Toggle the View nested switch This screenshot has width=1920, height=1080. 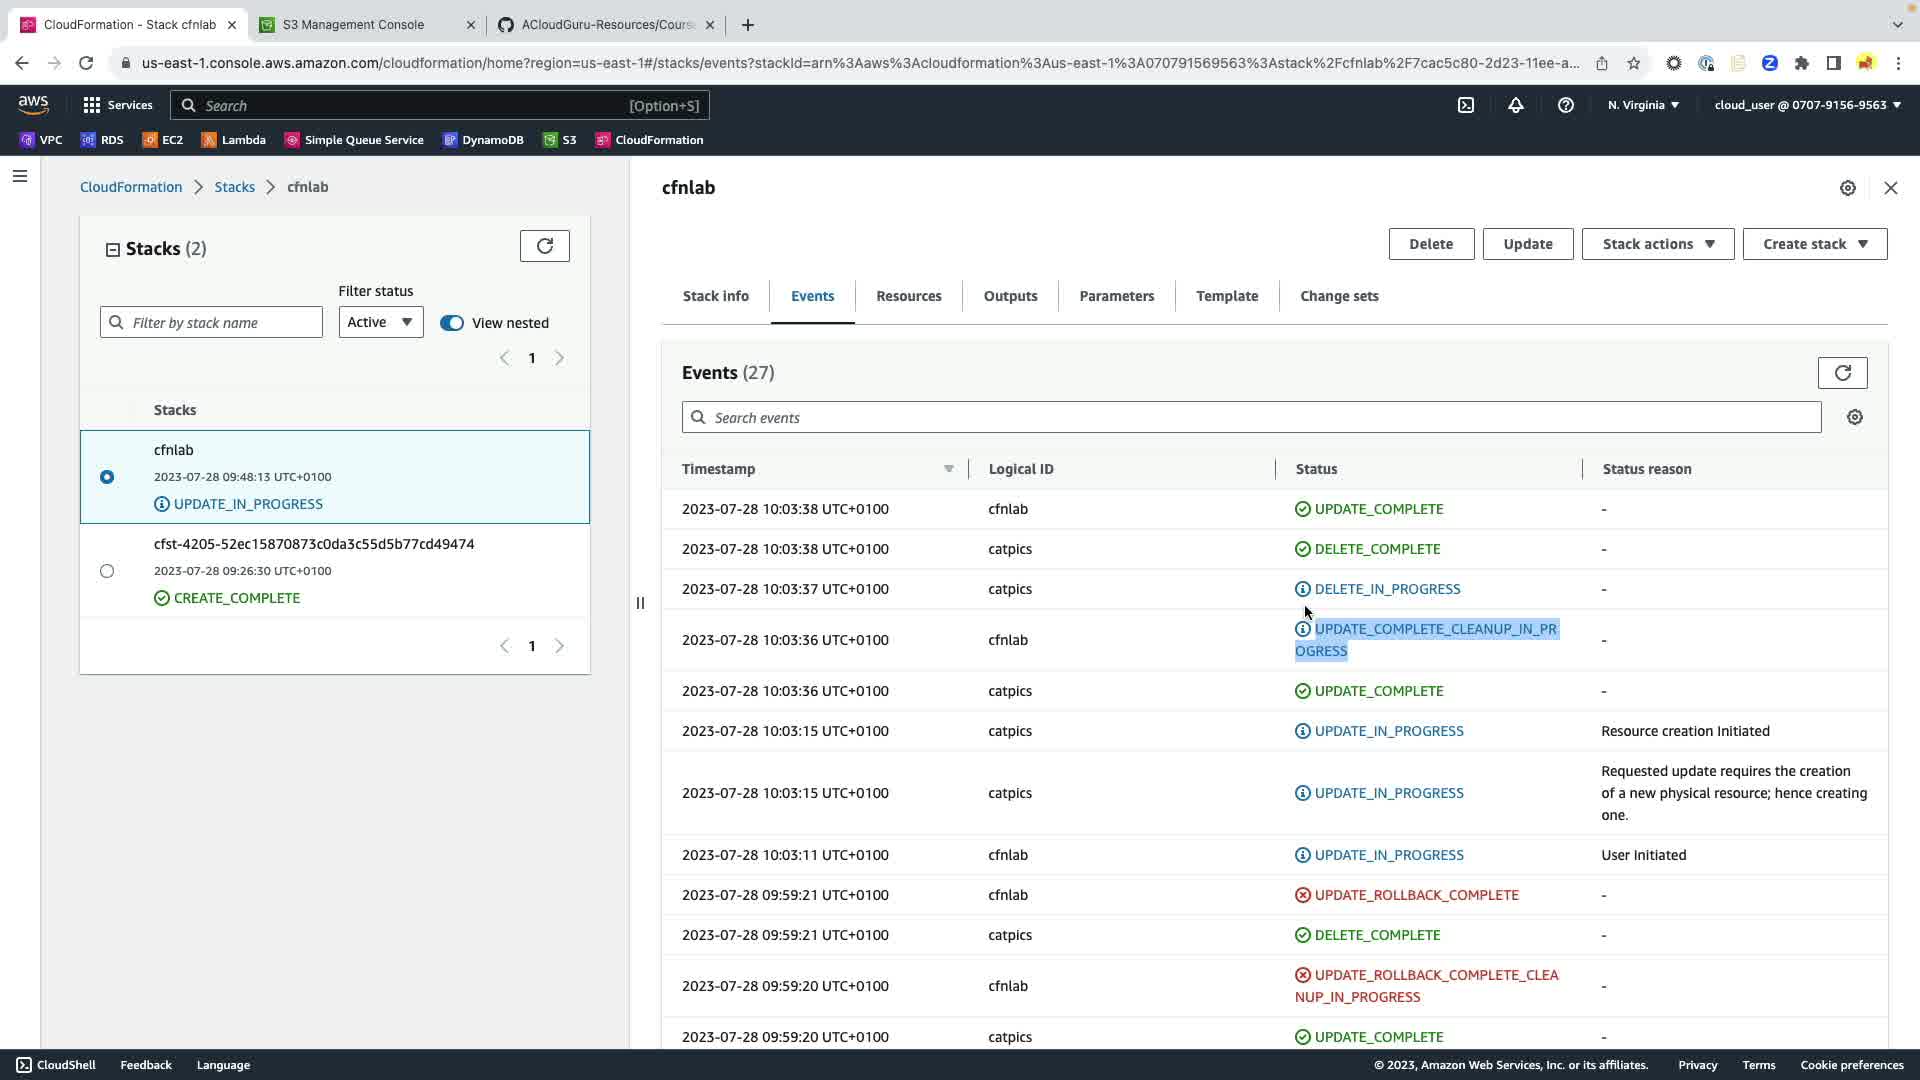[452, 323]
